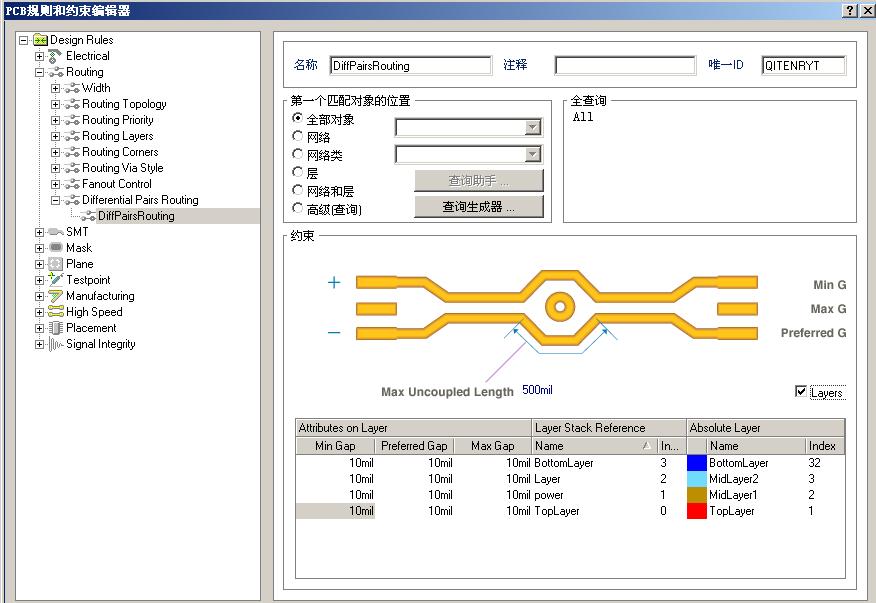Click the Width rule icon
The height and width of the screenshot is (603, 876).
click(72, 88)
